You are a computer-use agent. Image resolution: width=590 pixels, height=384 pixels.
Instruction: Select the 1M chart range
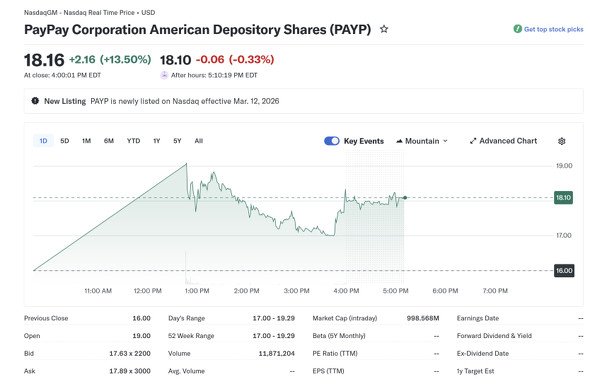point(87,141)
